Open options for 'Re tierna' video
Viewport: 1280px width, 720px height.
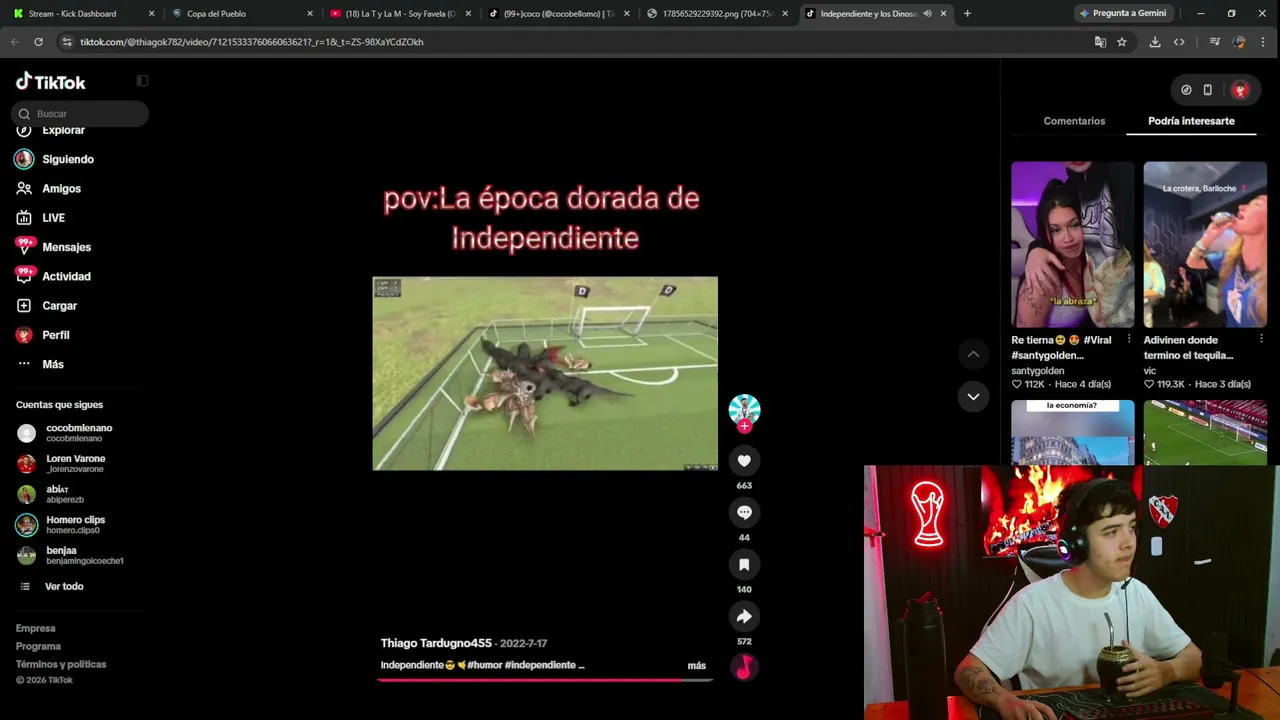(x=1129, y=340)
